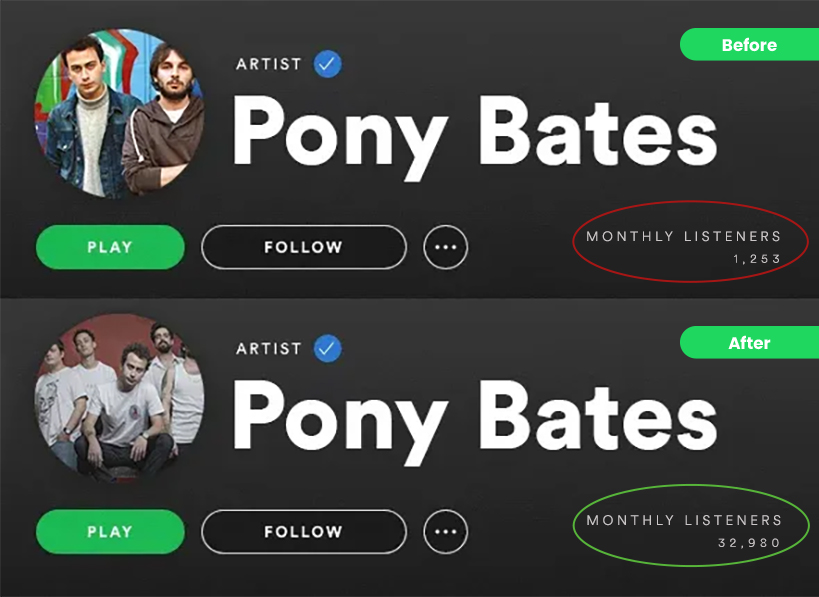The width and height of the screenshot is (819, 597).
Task: Click FOLLOW beside the 1,253 listeners count
Action: point(303,247)
